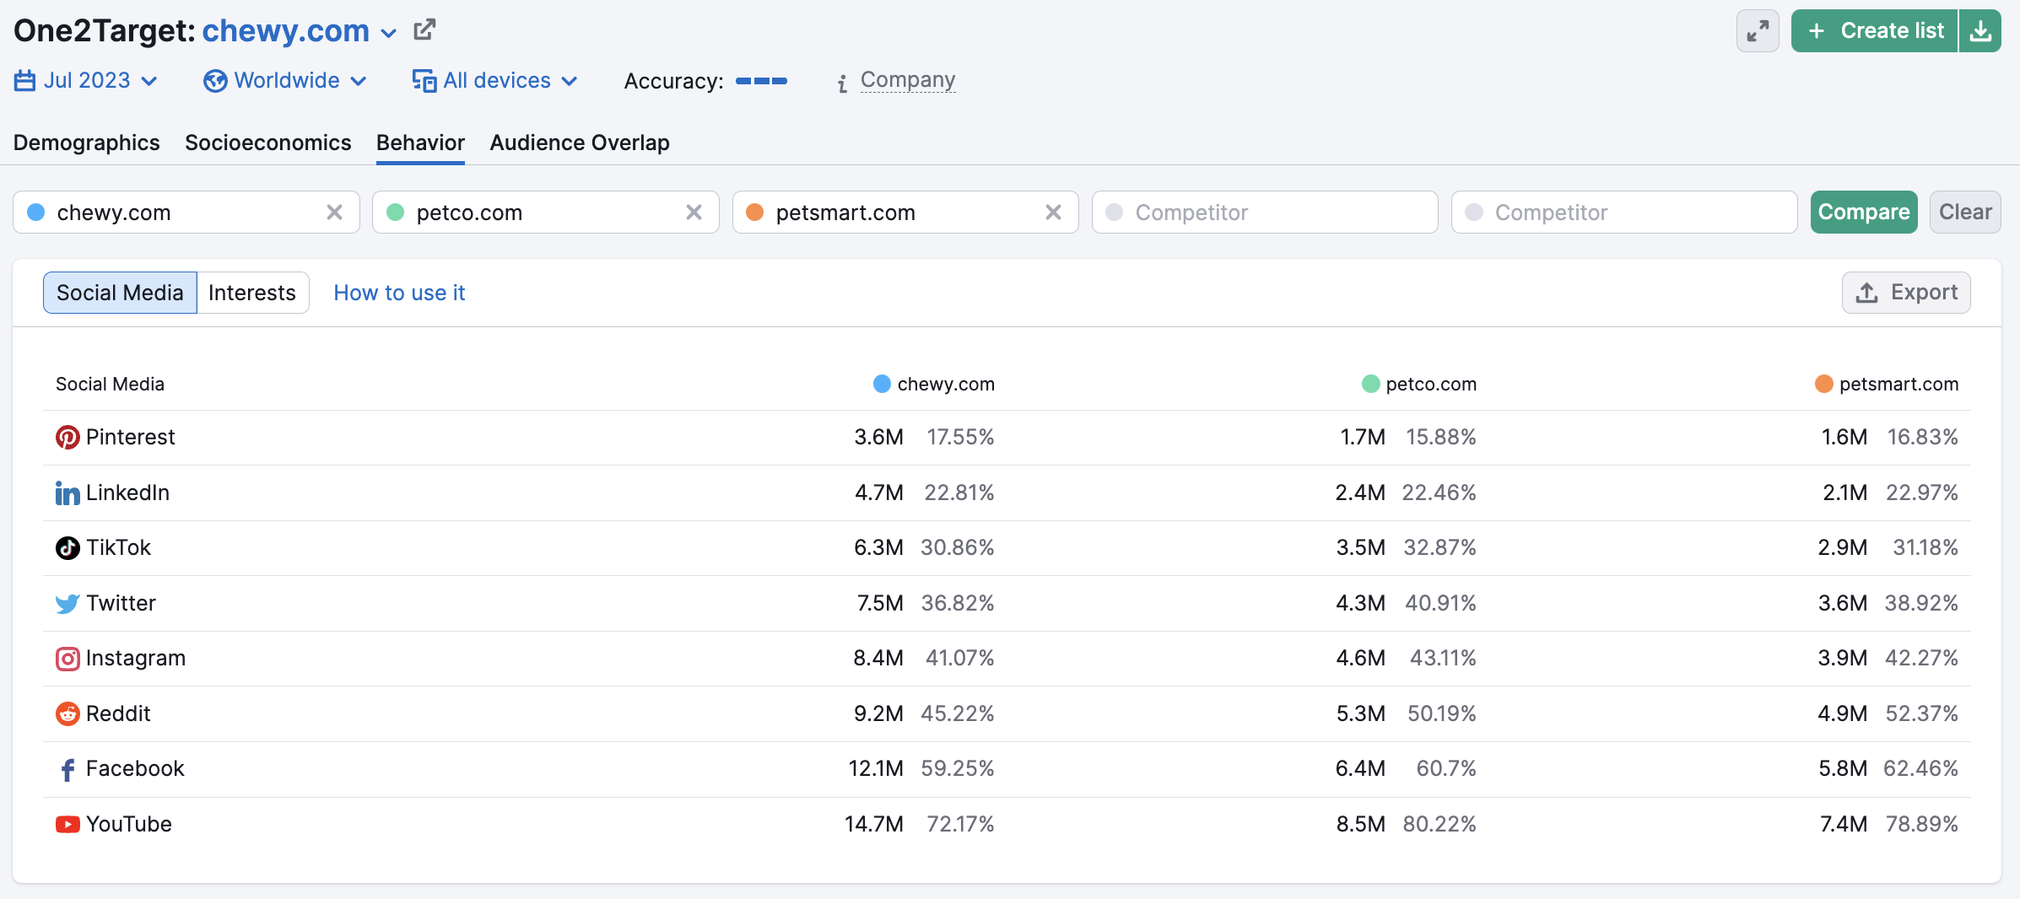This screenshot has width=2020, height=899.
Task: Click the YouTube logo icon
Action: (x=67, y=825)
